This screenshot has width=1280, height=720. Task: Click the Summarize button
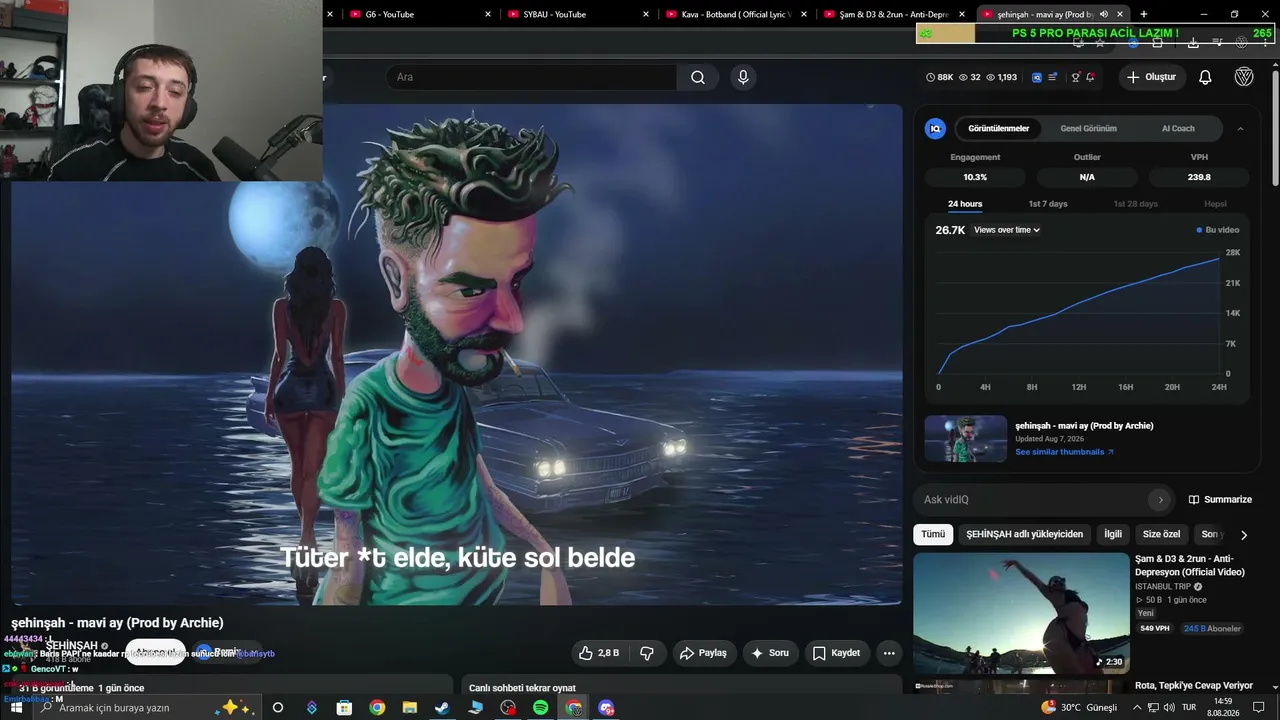point(1220,500)
